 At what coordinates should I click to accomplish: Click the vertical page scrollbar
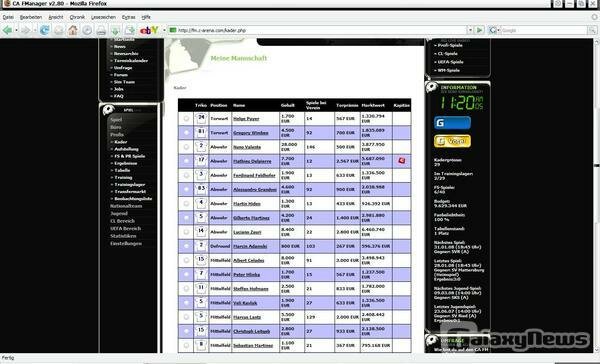(597, 195)
